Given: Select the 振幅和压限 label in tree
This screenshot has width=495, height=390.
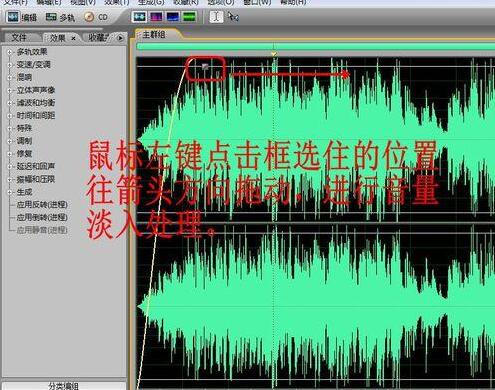Looking at the screenshot, I should coord(36,179).
